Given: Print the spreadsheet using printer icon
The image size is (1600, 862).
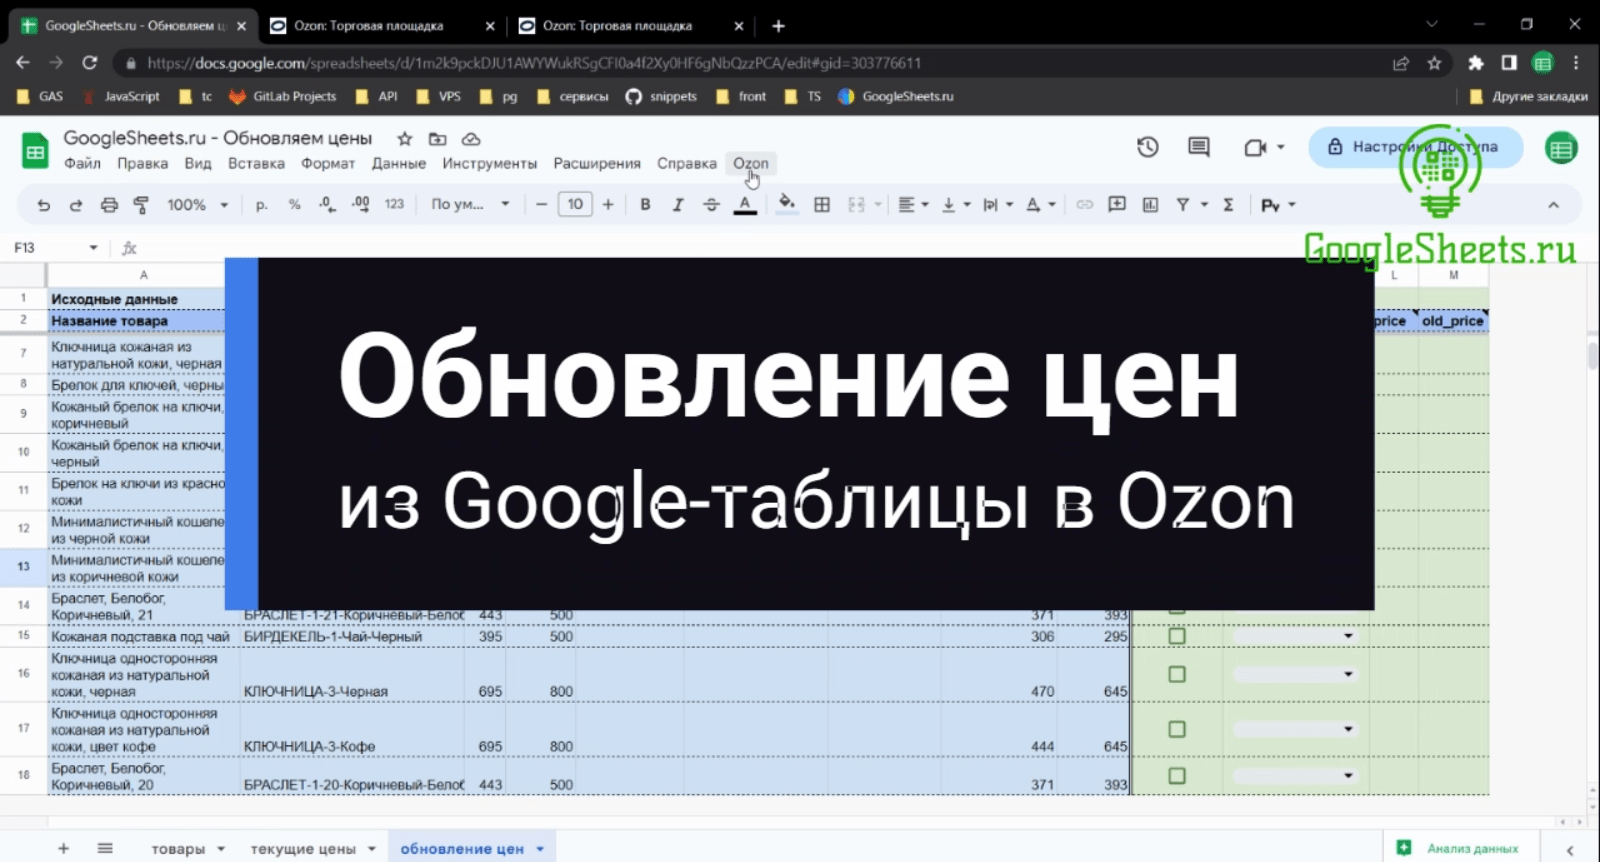Looking at the screenshot, I should click(x=109, y=205).
